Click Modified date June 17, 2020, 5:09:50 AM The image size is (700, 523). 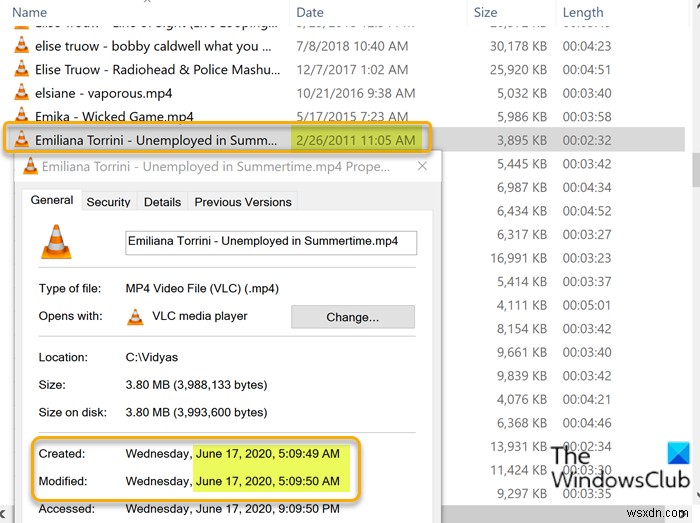(268, 481)
